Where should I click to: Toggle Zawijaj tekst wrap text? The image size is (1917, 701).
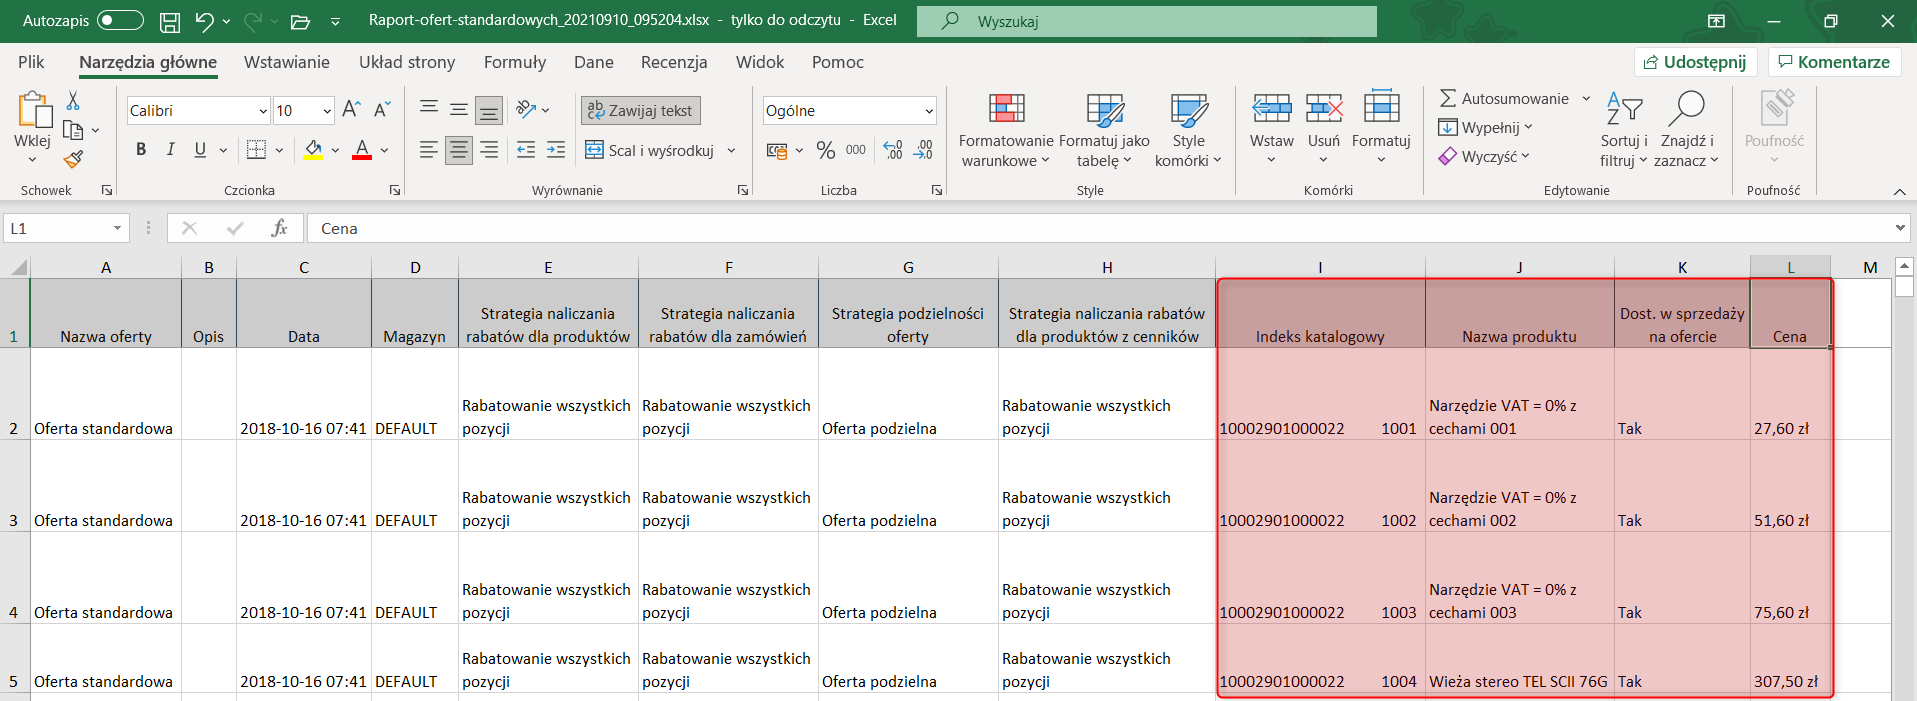[x=641, y=110]
